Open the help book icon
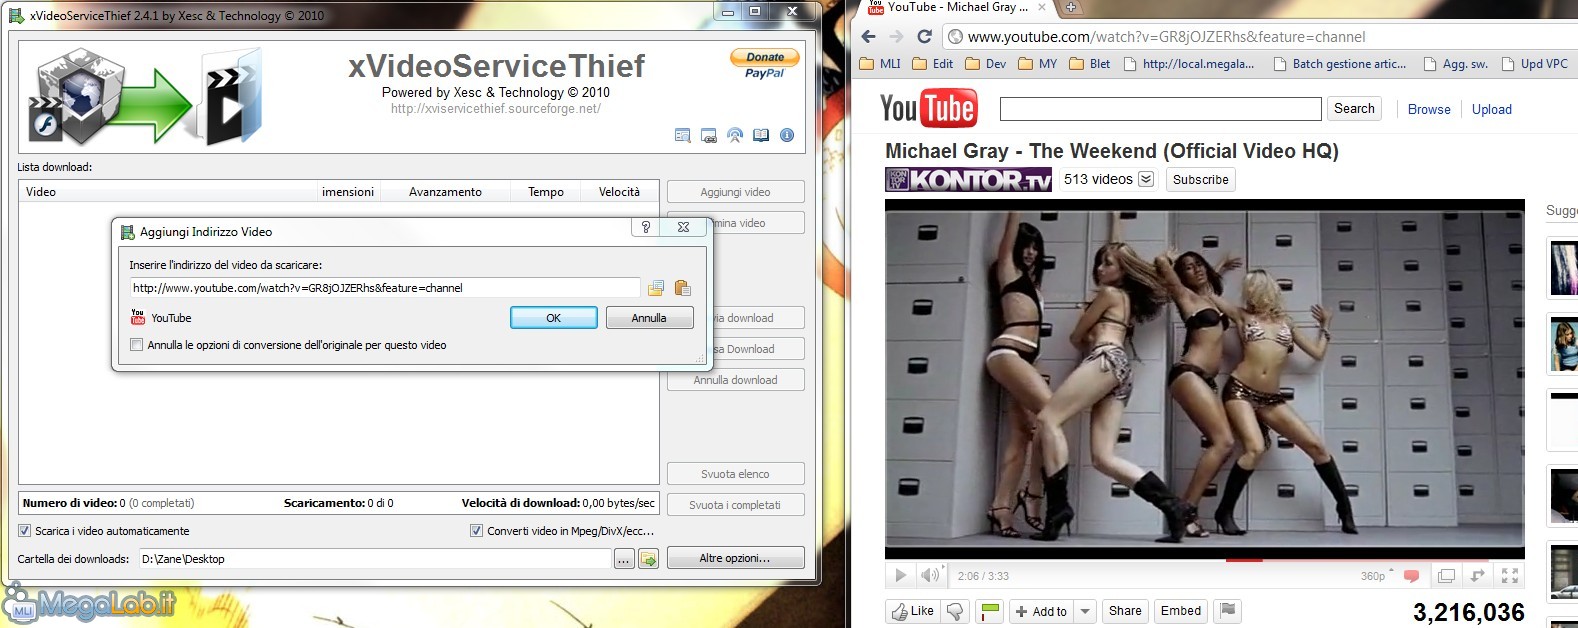The image size is (1578, 628). click(x=761, y=135)
